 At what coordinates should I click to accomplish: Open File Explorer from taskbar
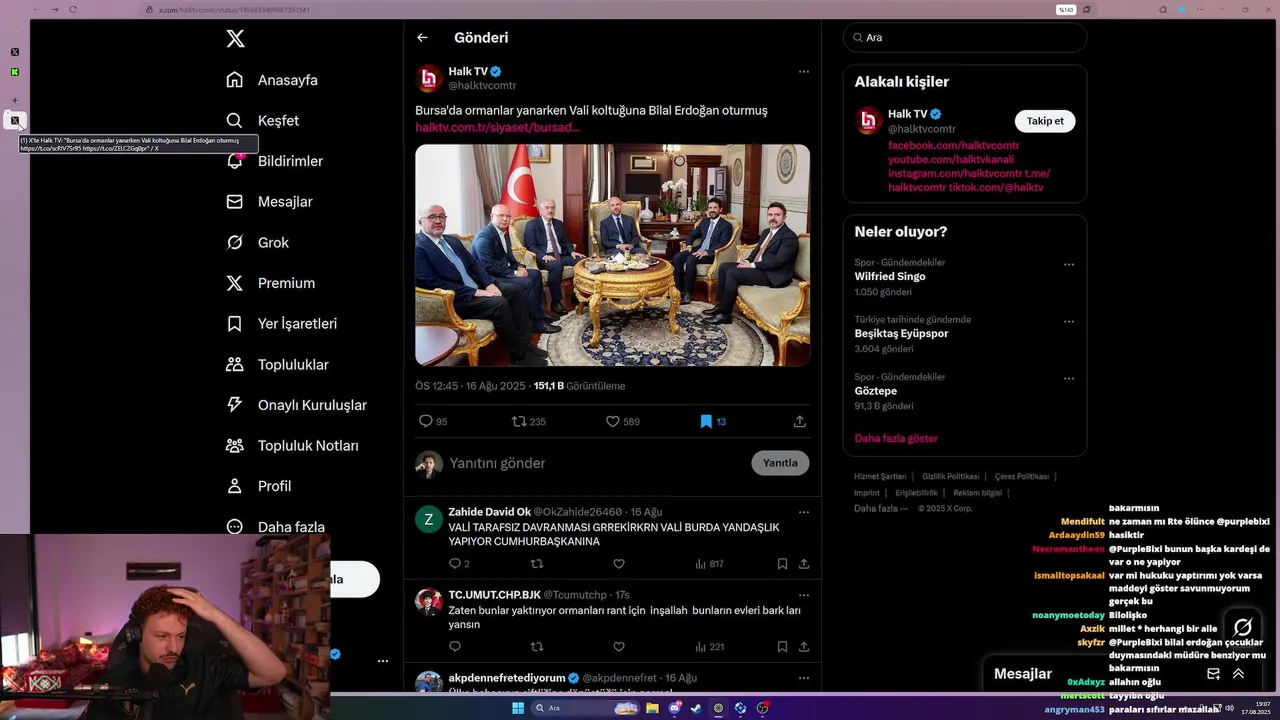pyautogui.click(x=652, y=708)
